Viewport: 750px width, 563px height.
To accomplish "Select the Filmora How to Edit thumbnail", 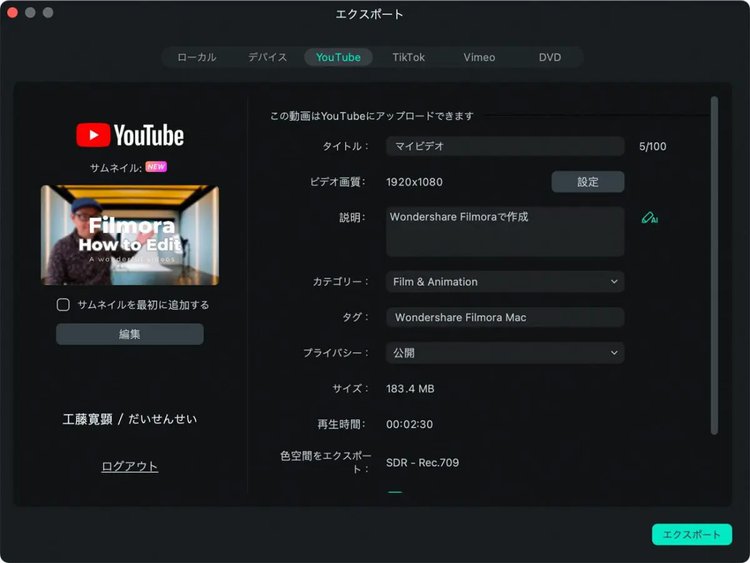I will tap(130, 235).
